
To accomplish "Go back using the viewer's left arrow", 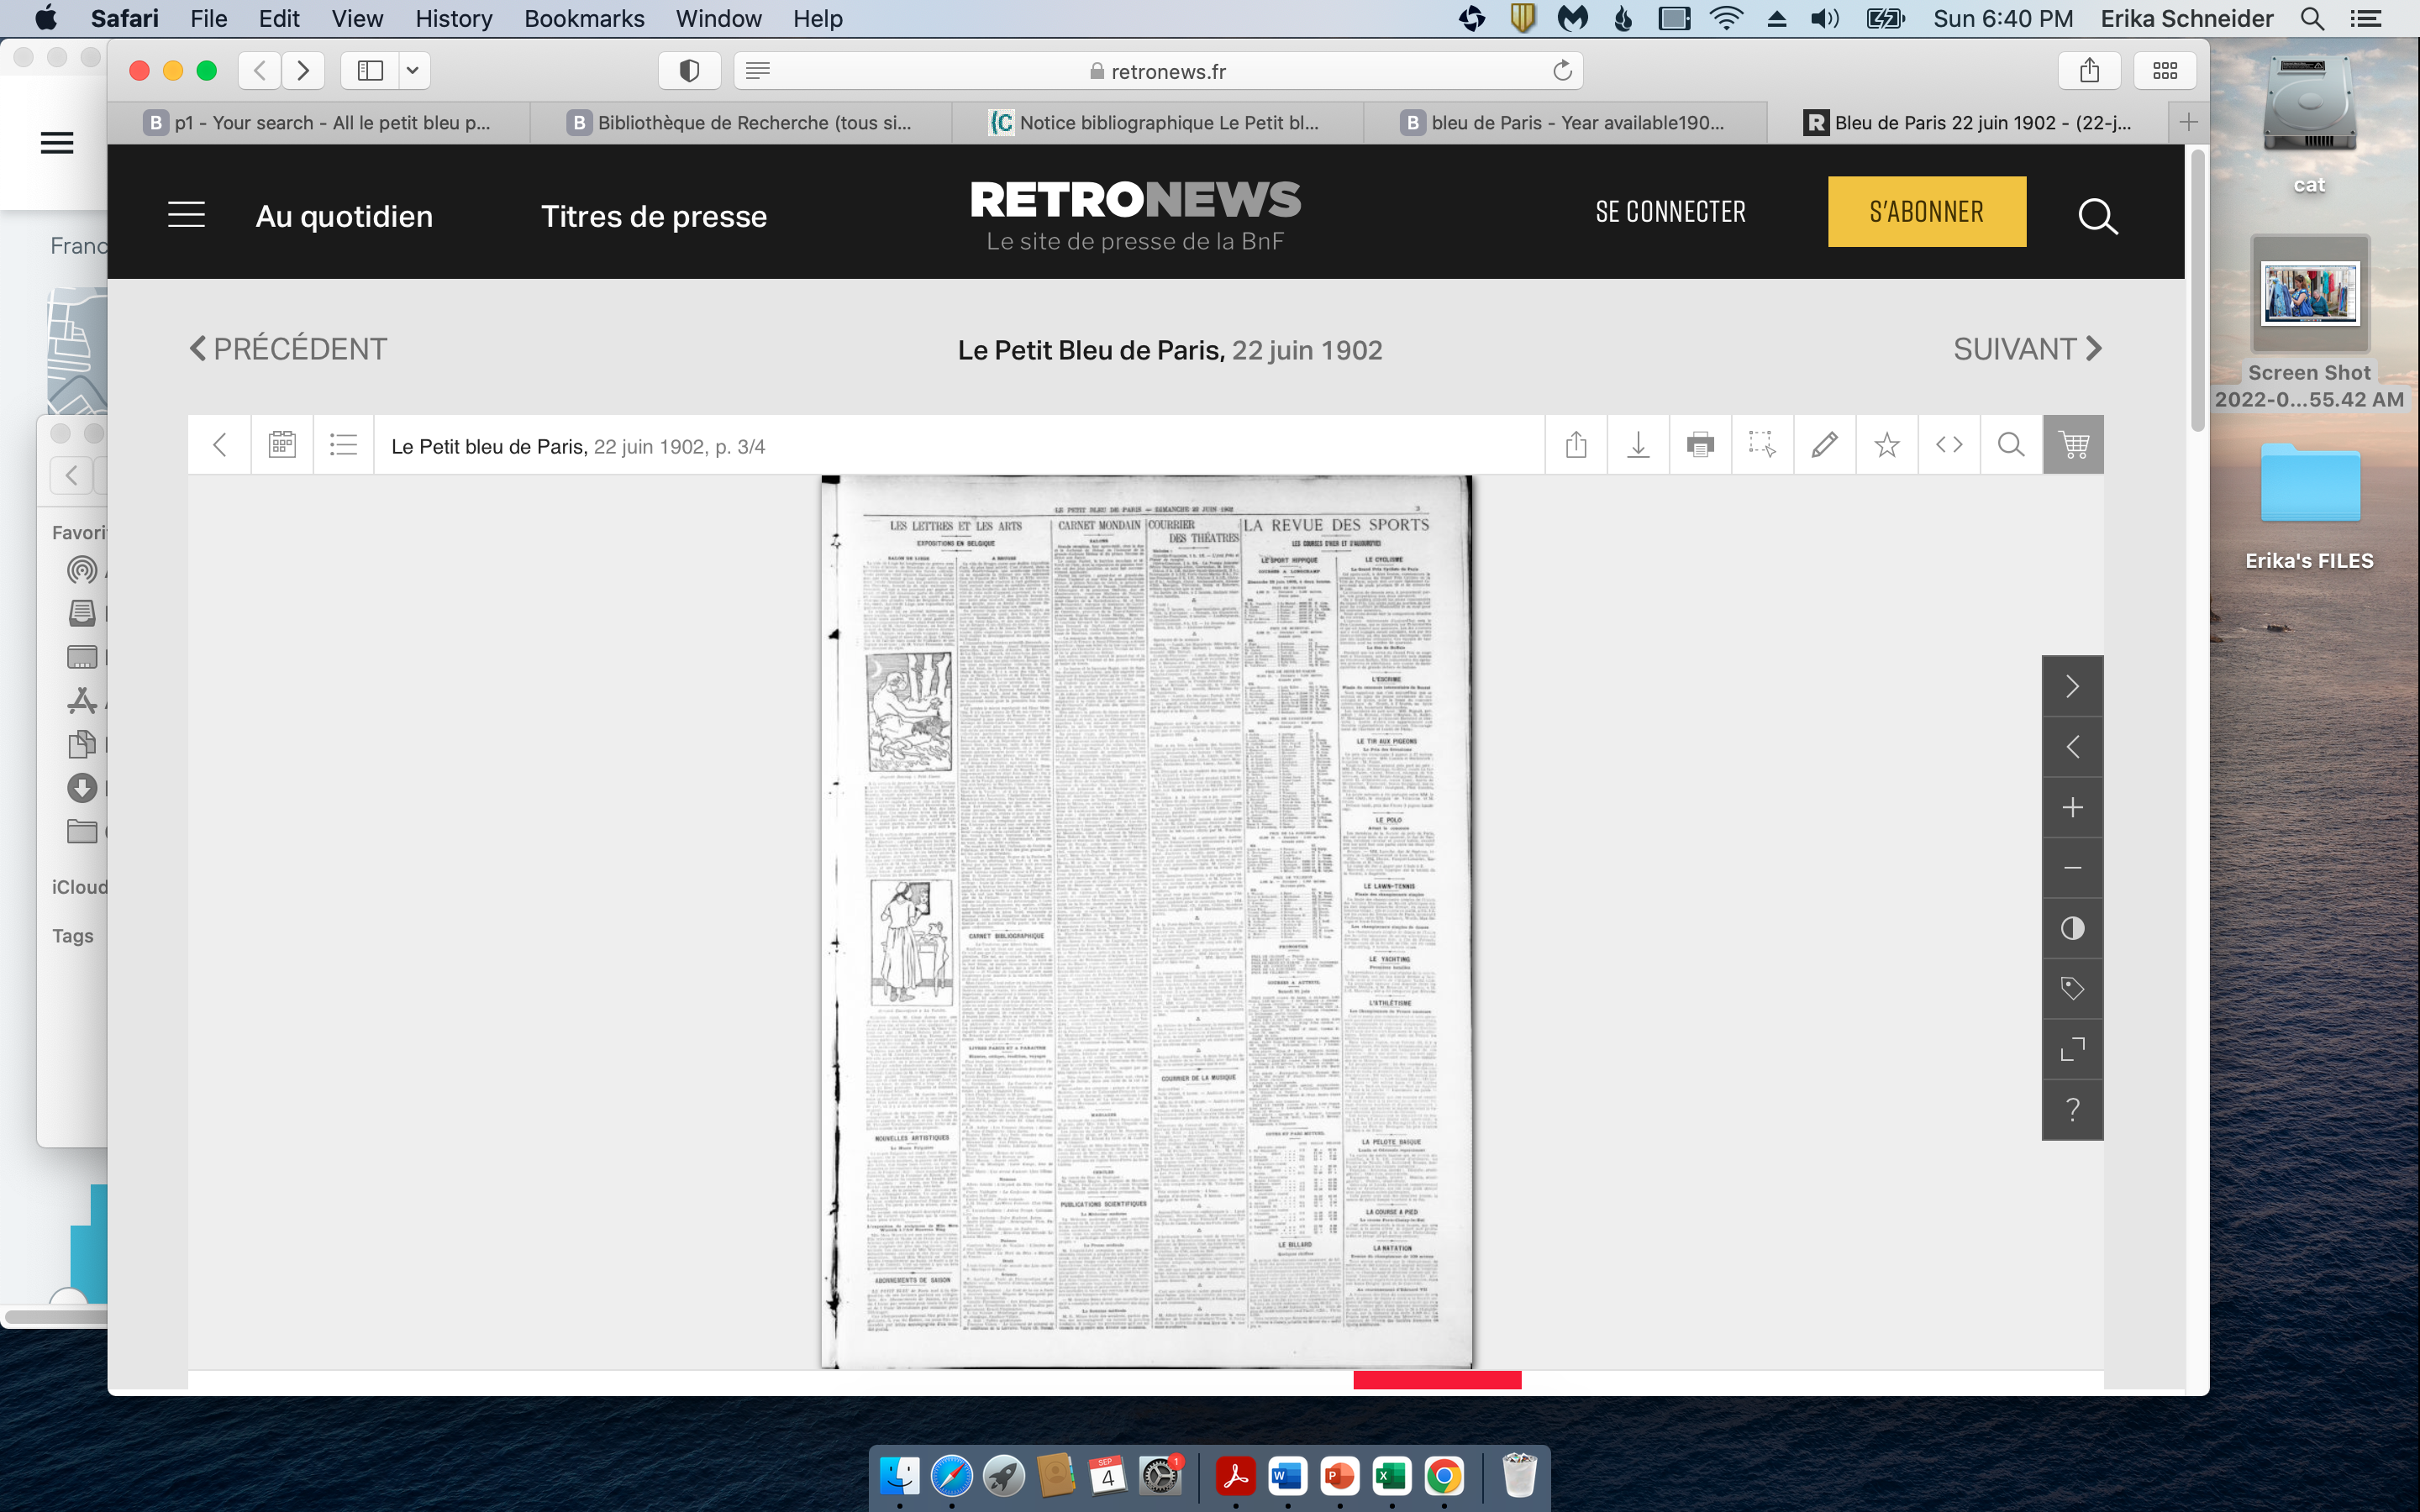I will click(220, 445).
